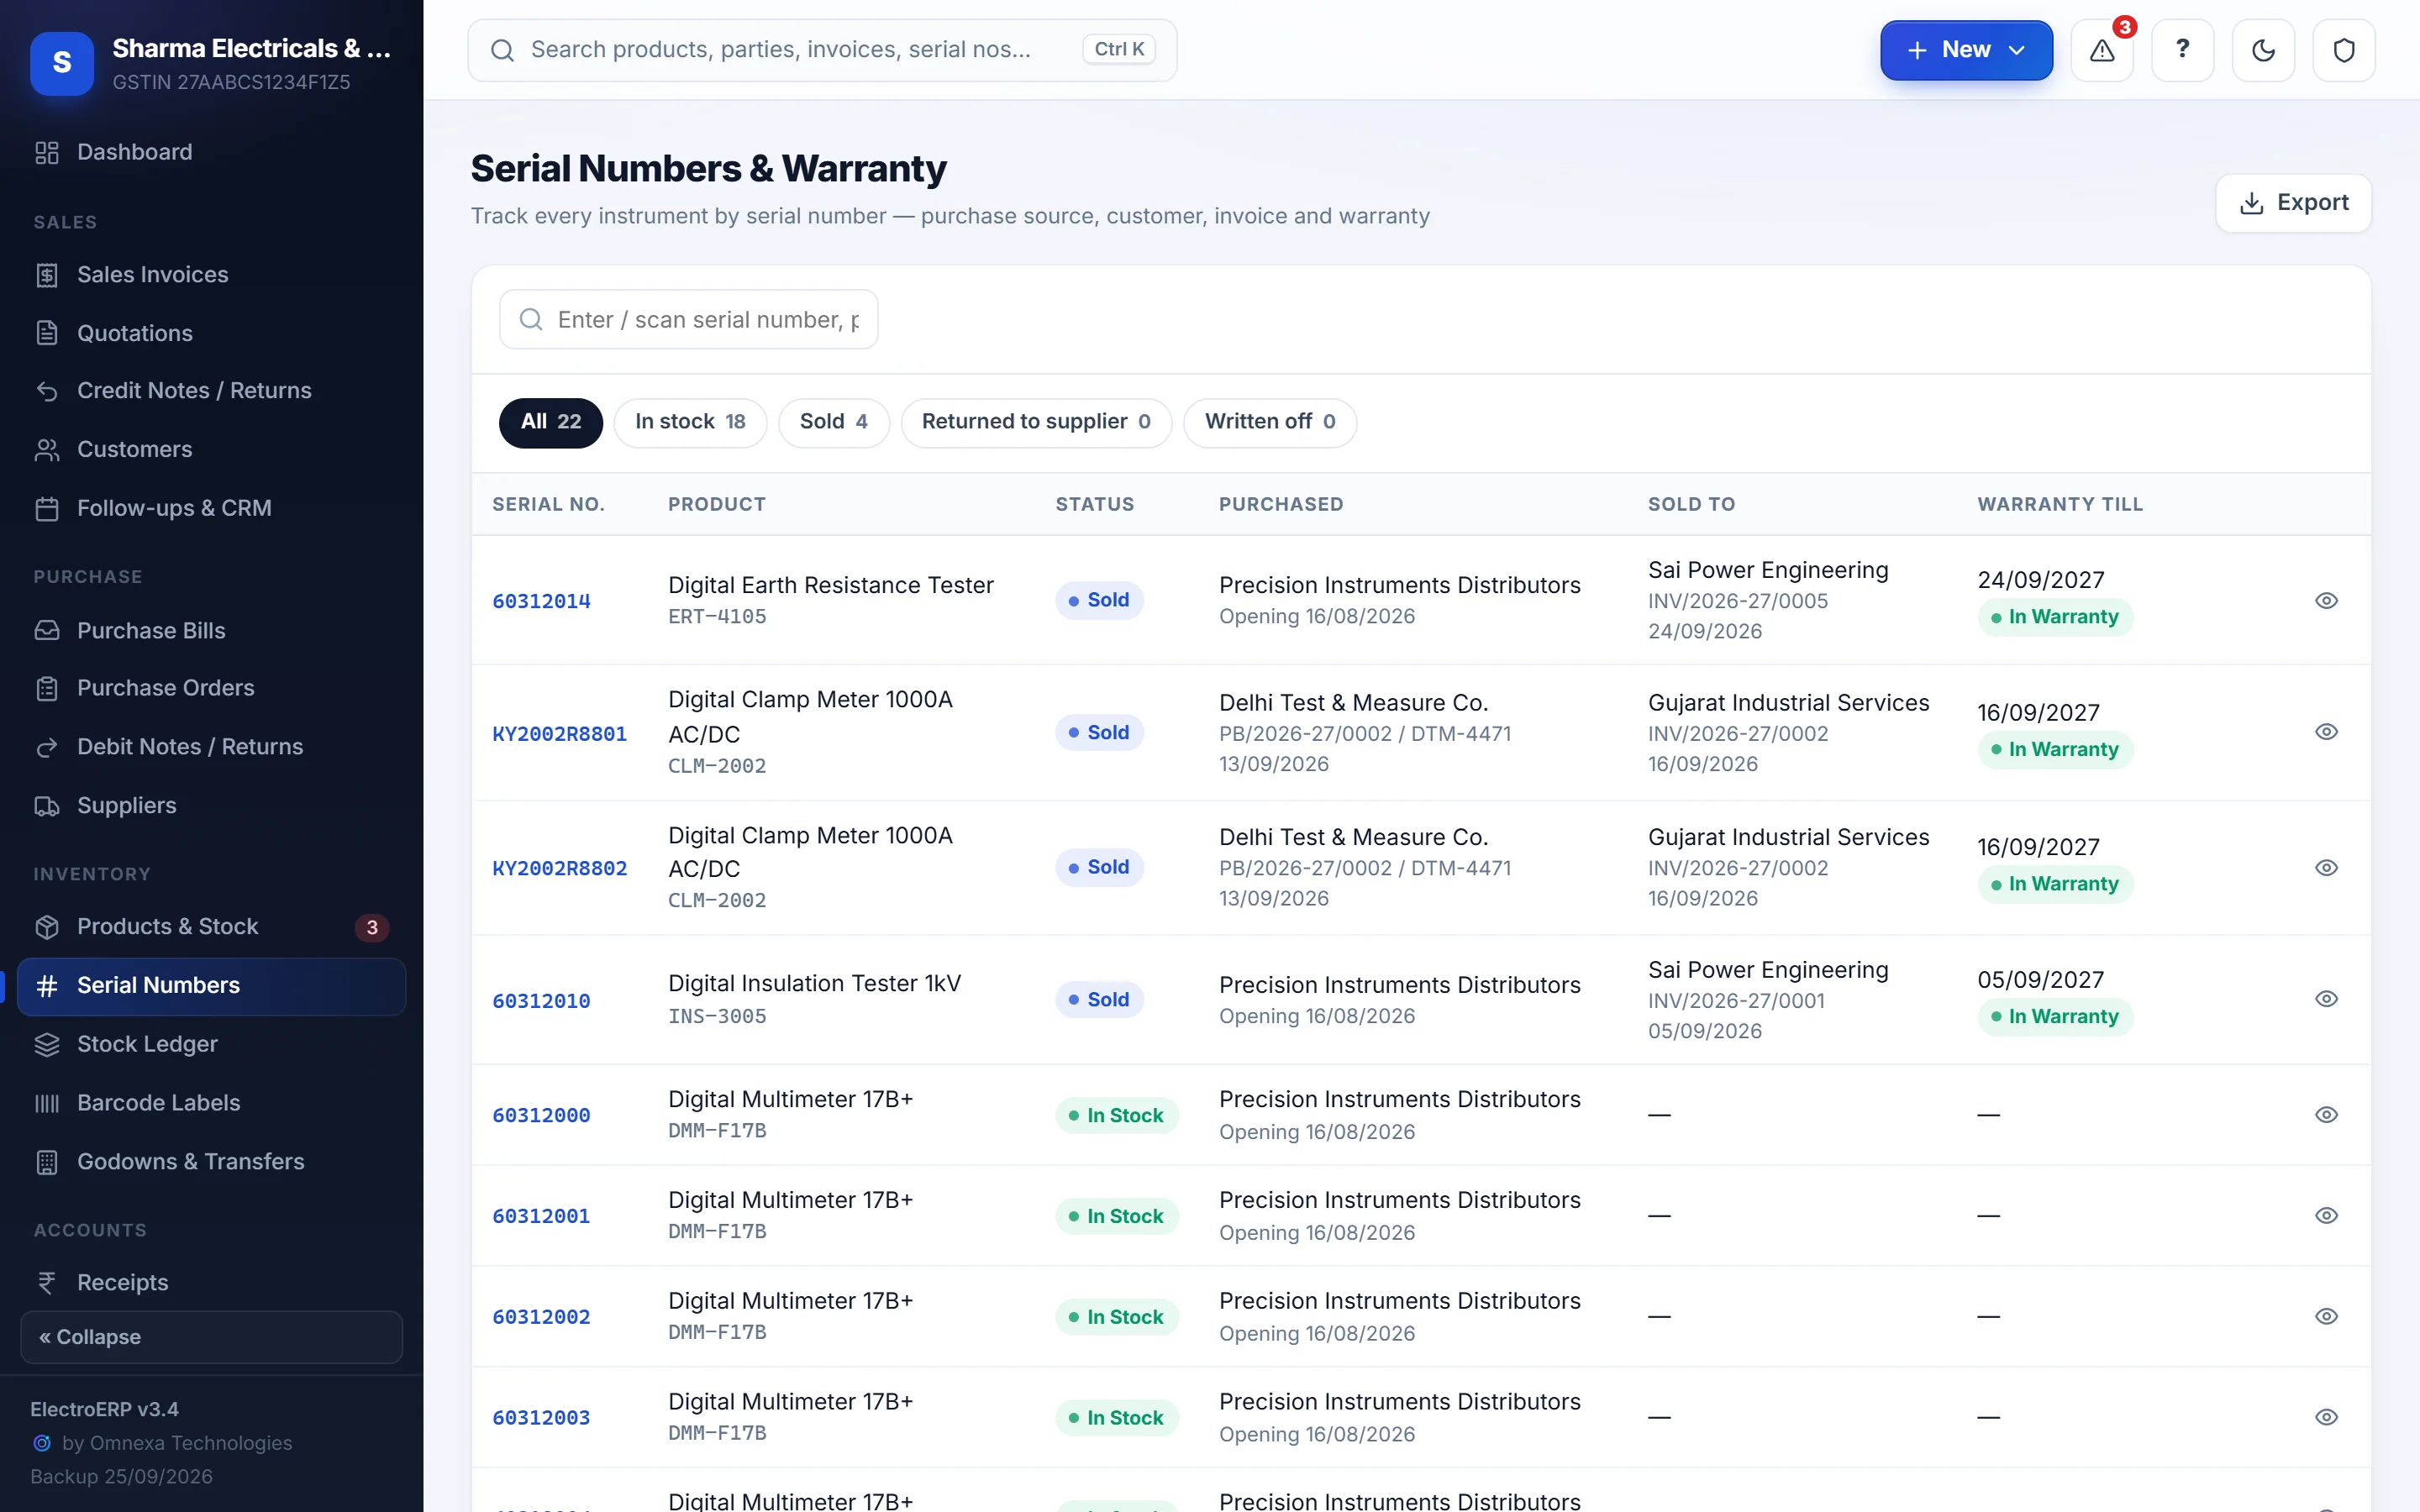2420x1512 pixels.
Task: Click invoice INV/2026-27/0001 text
Action: 1736,1001
